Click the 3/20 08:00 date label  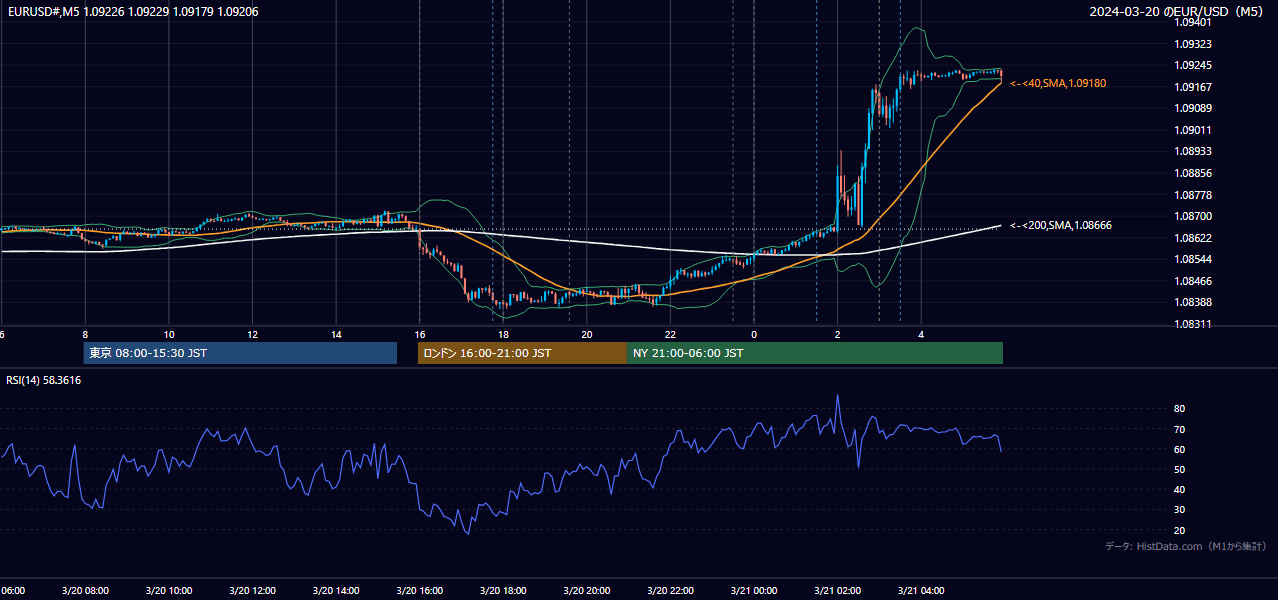[x=85, y=590]
